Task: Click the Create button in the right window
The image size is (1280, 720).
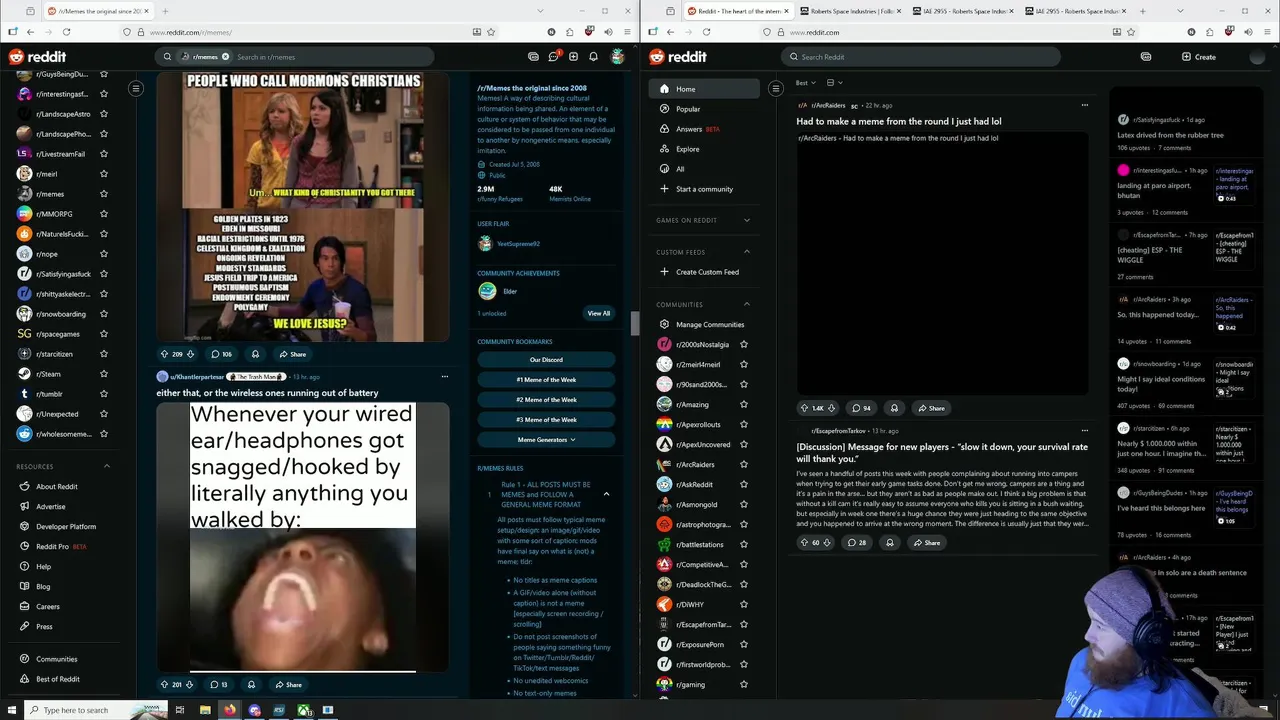Action: [x=1199, y=57]
